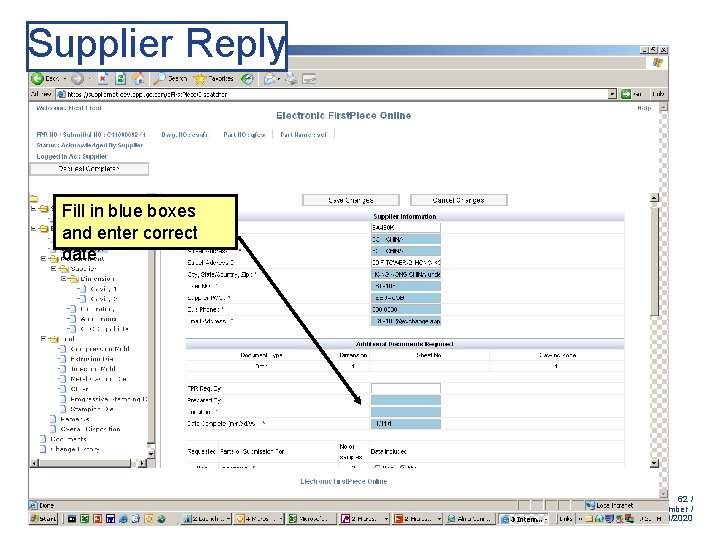
Task: Click the green Go arrow button
Action: point(626,94)
